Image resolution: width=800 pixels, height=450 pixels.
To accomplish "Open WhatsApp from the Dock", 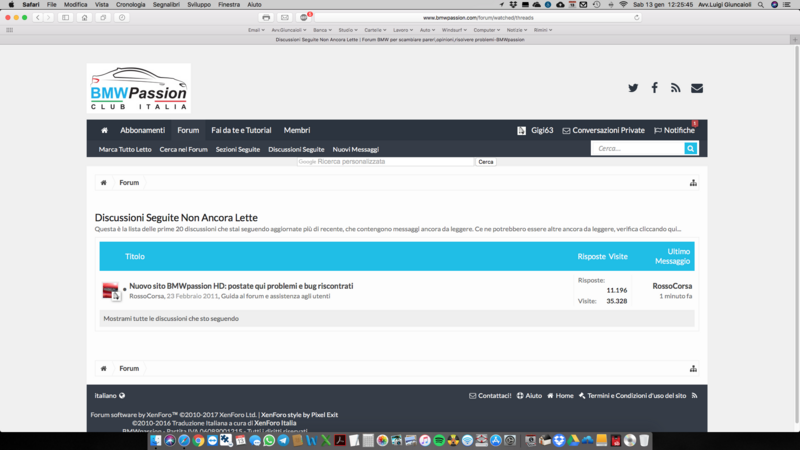I will 269,440.
